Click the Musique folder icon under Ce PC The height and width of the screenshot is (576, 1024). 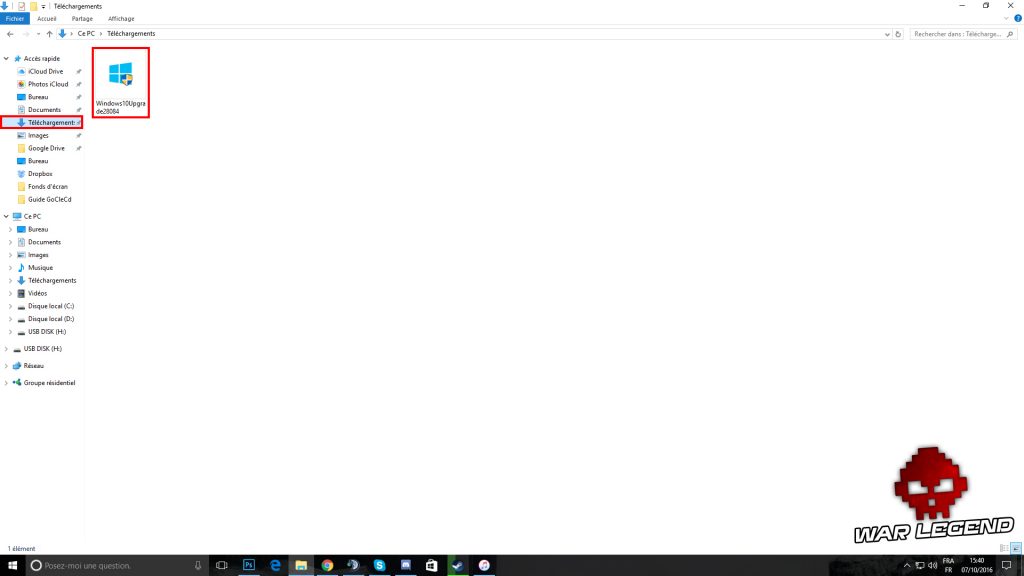pyautogui.click(x=21, y=268)
